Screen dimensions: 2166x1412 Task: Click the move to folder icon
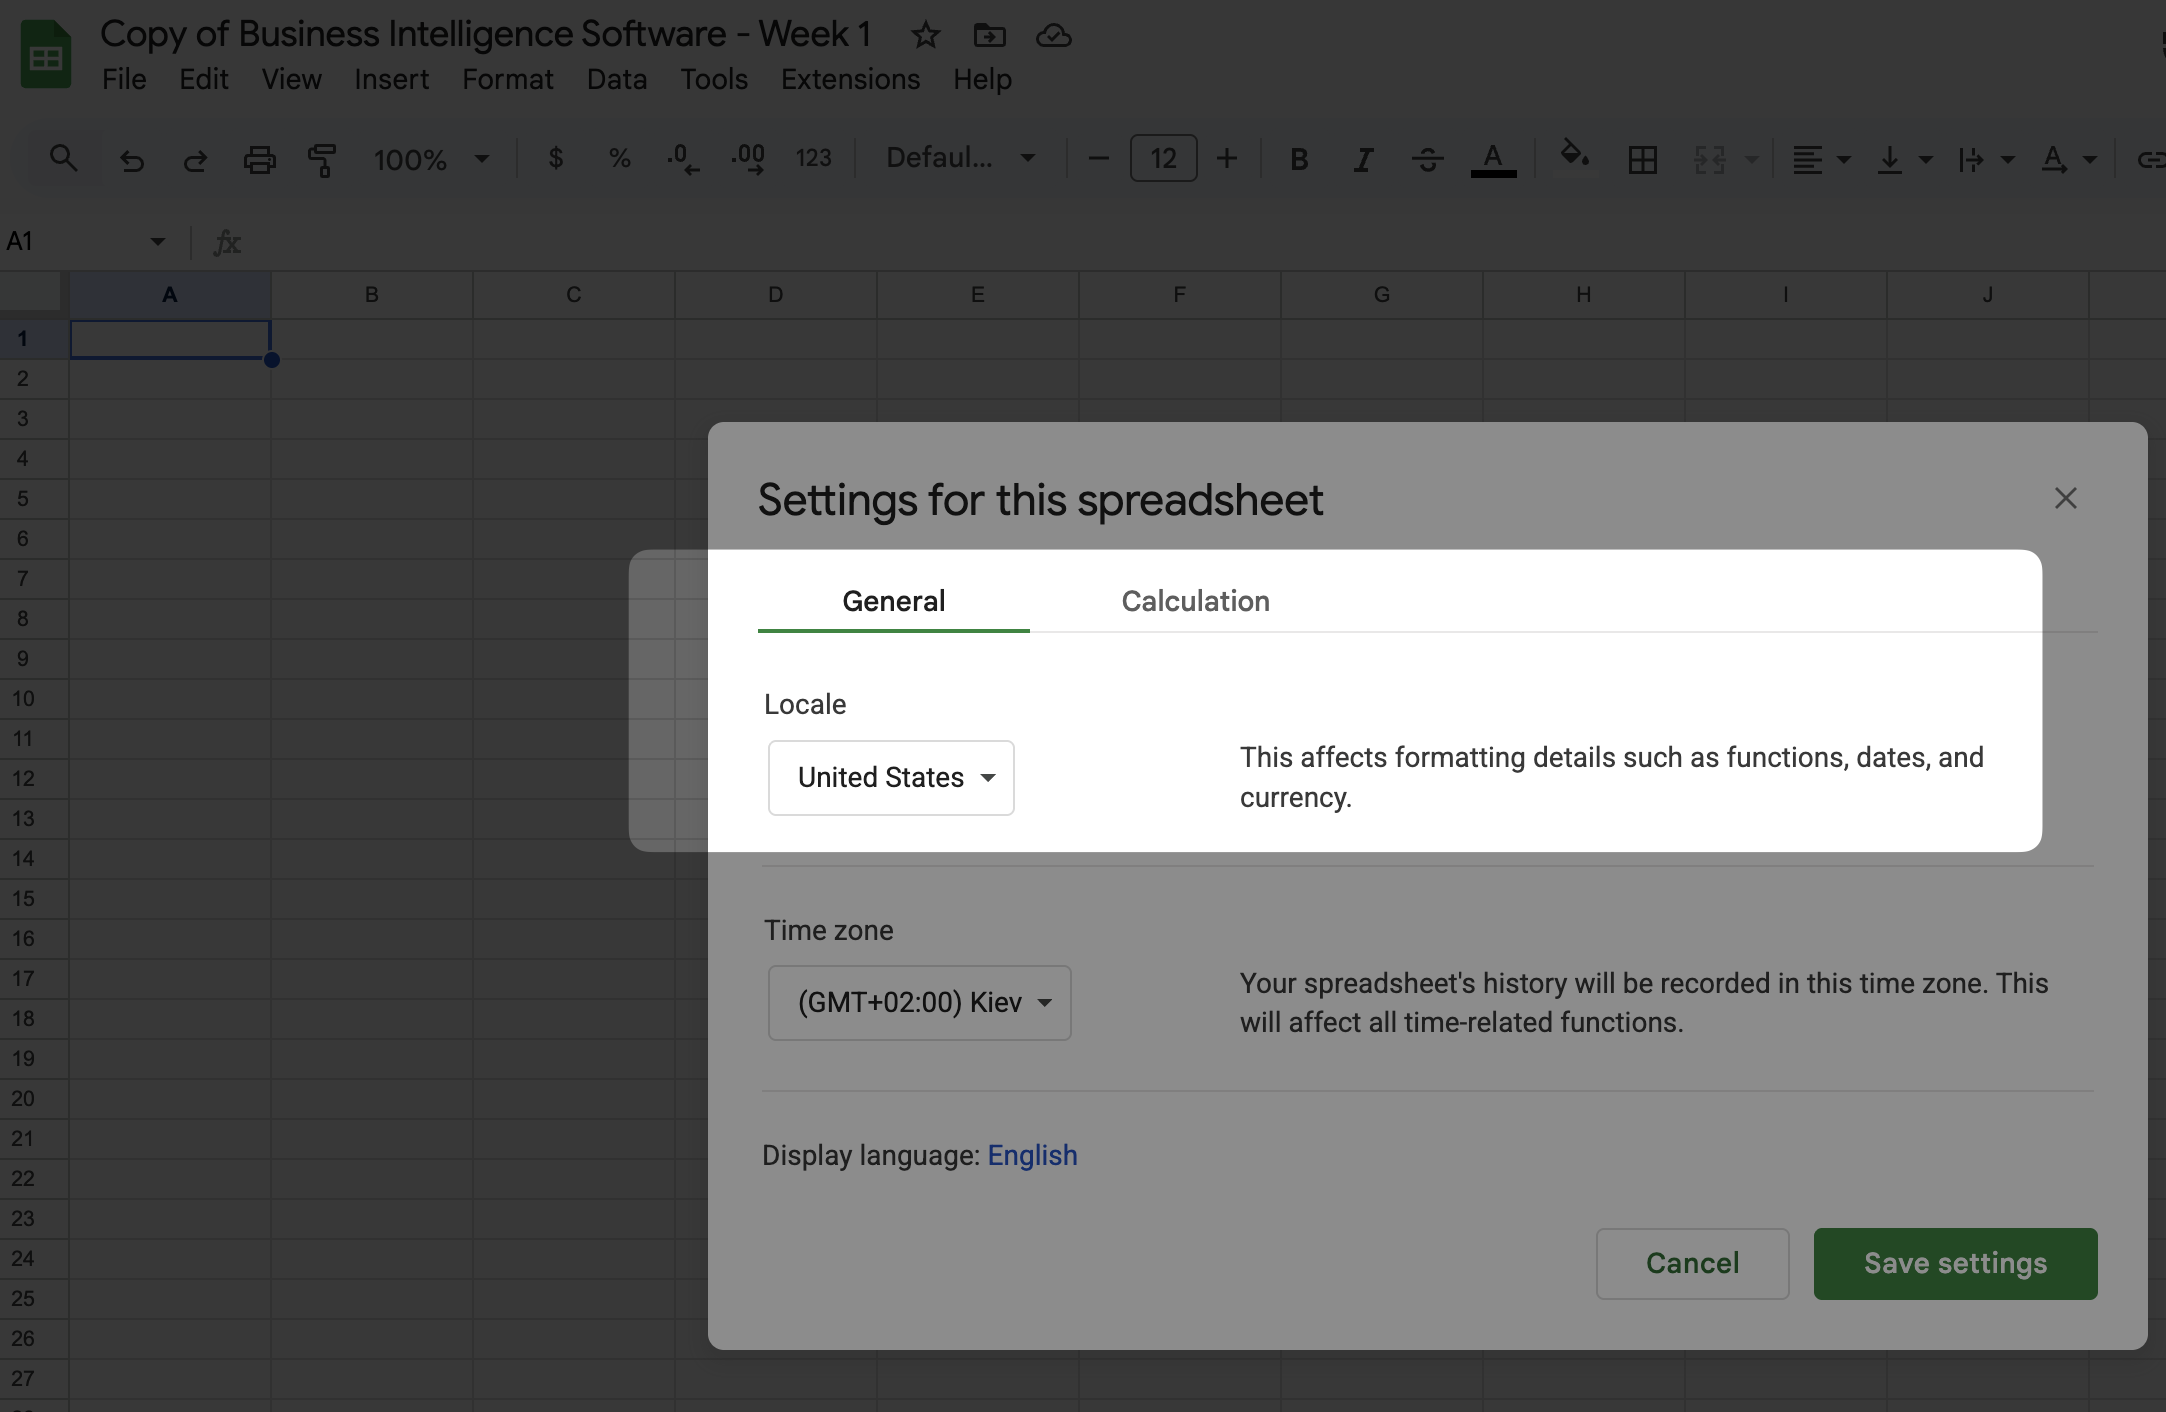click(x=989, y=36)
